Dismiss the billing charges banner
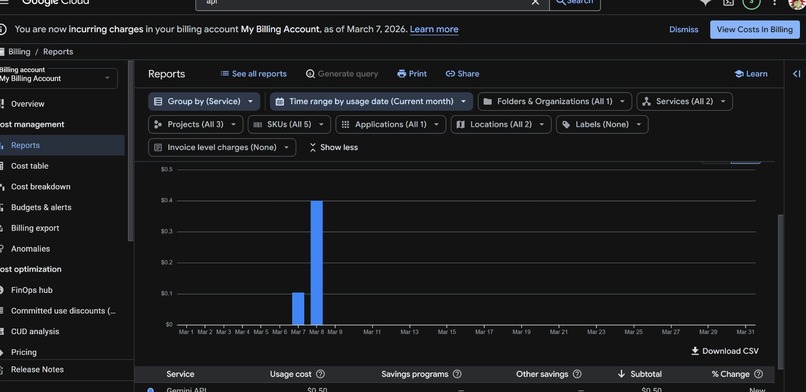The image size is (806, 392). (x=683, y=30)
